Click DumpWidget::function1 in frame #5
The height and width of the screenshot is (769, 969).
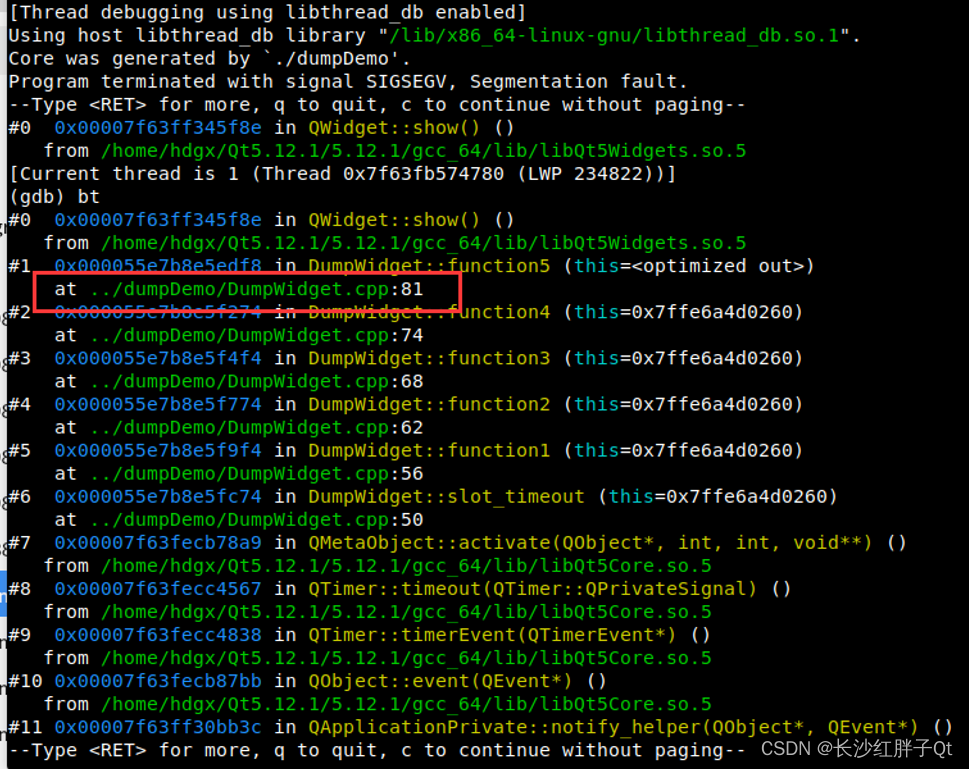click(429, 451)
